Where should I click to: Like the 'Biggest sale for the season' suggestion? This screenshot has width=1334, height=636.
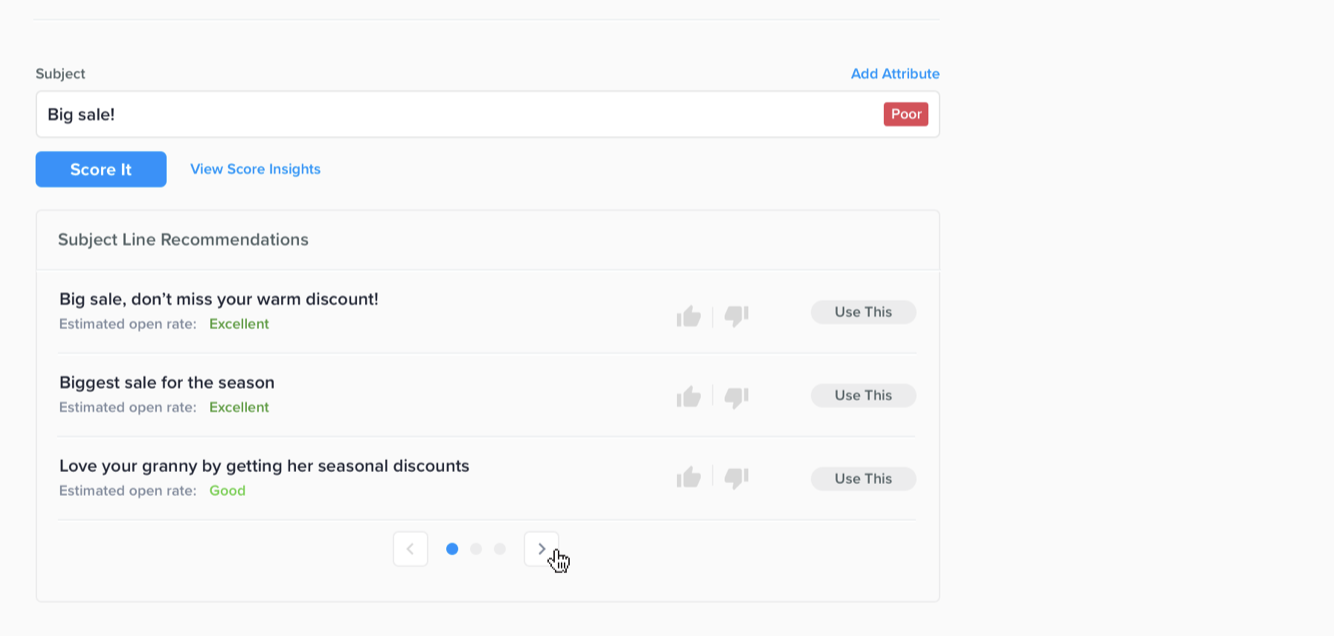[x=688, y=397]
